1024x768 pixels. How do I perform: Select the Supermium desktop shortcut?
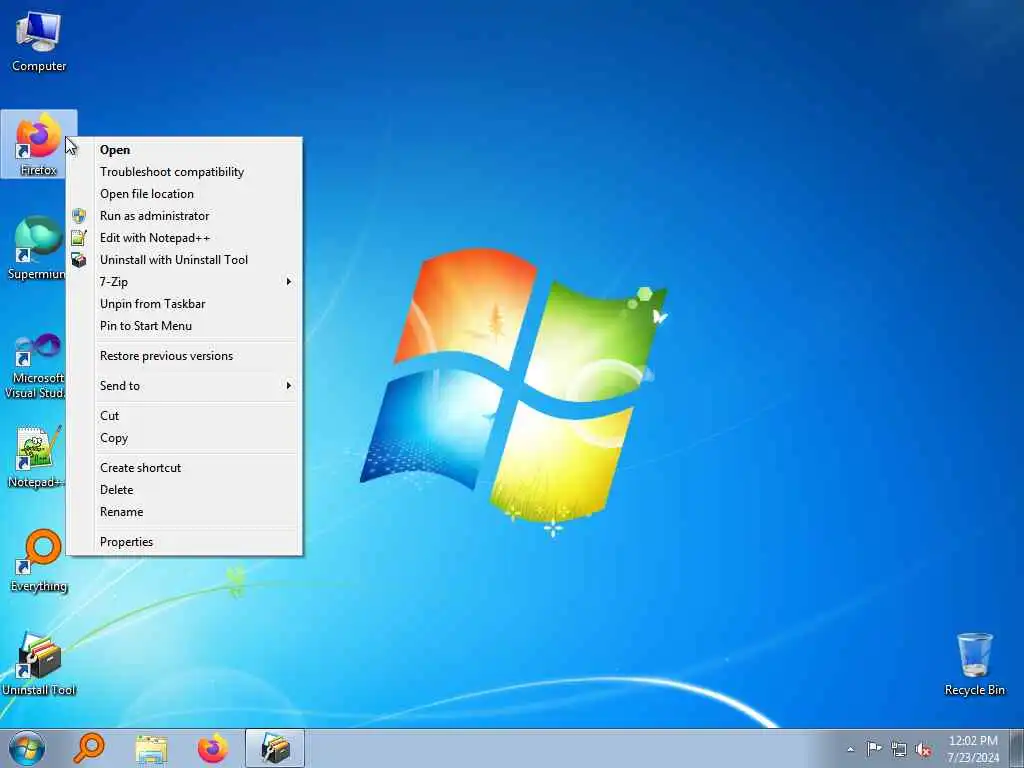37,248
